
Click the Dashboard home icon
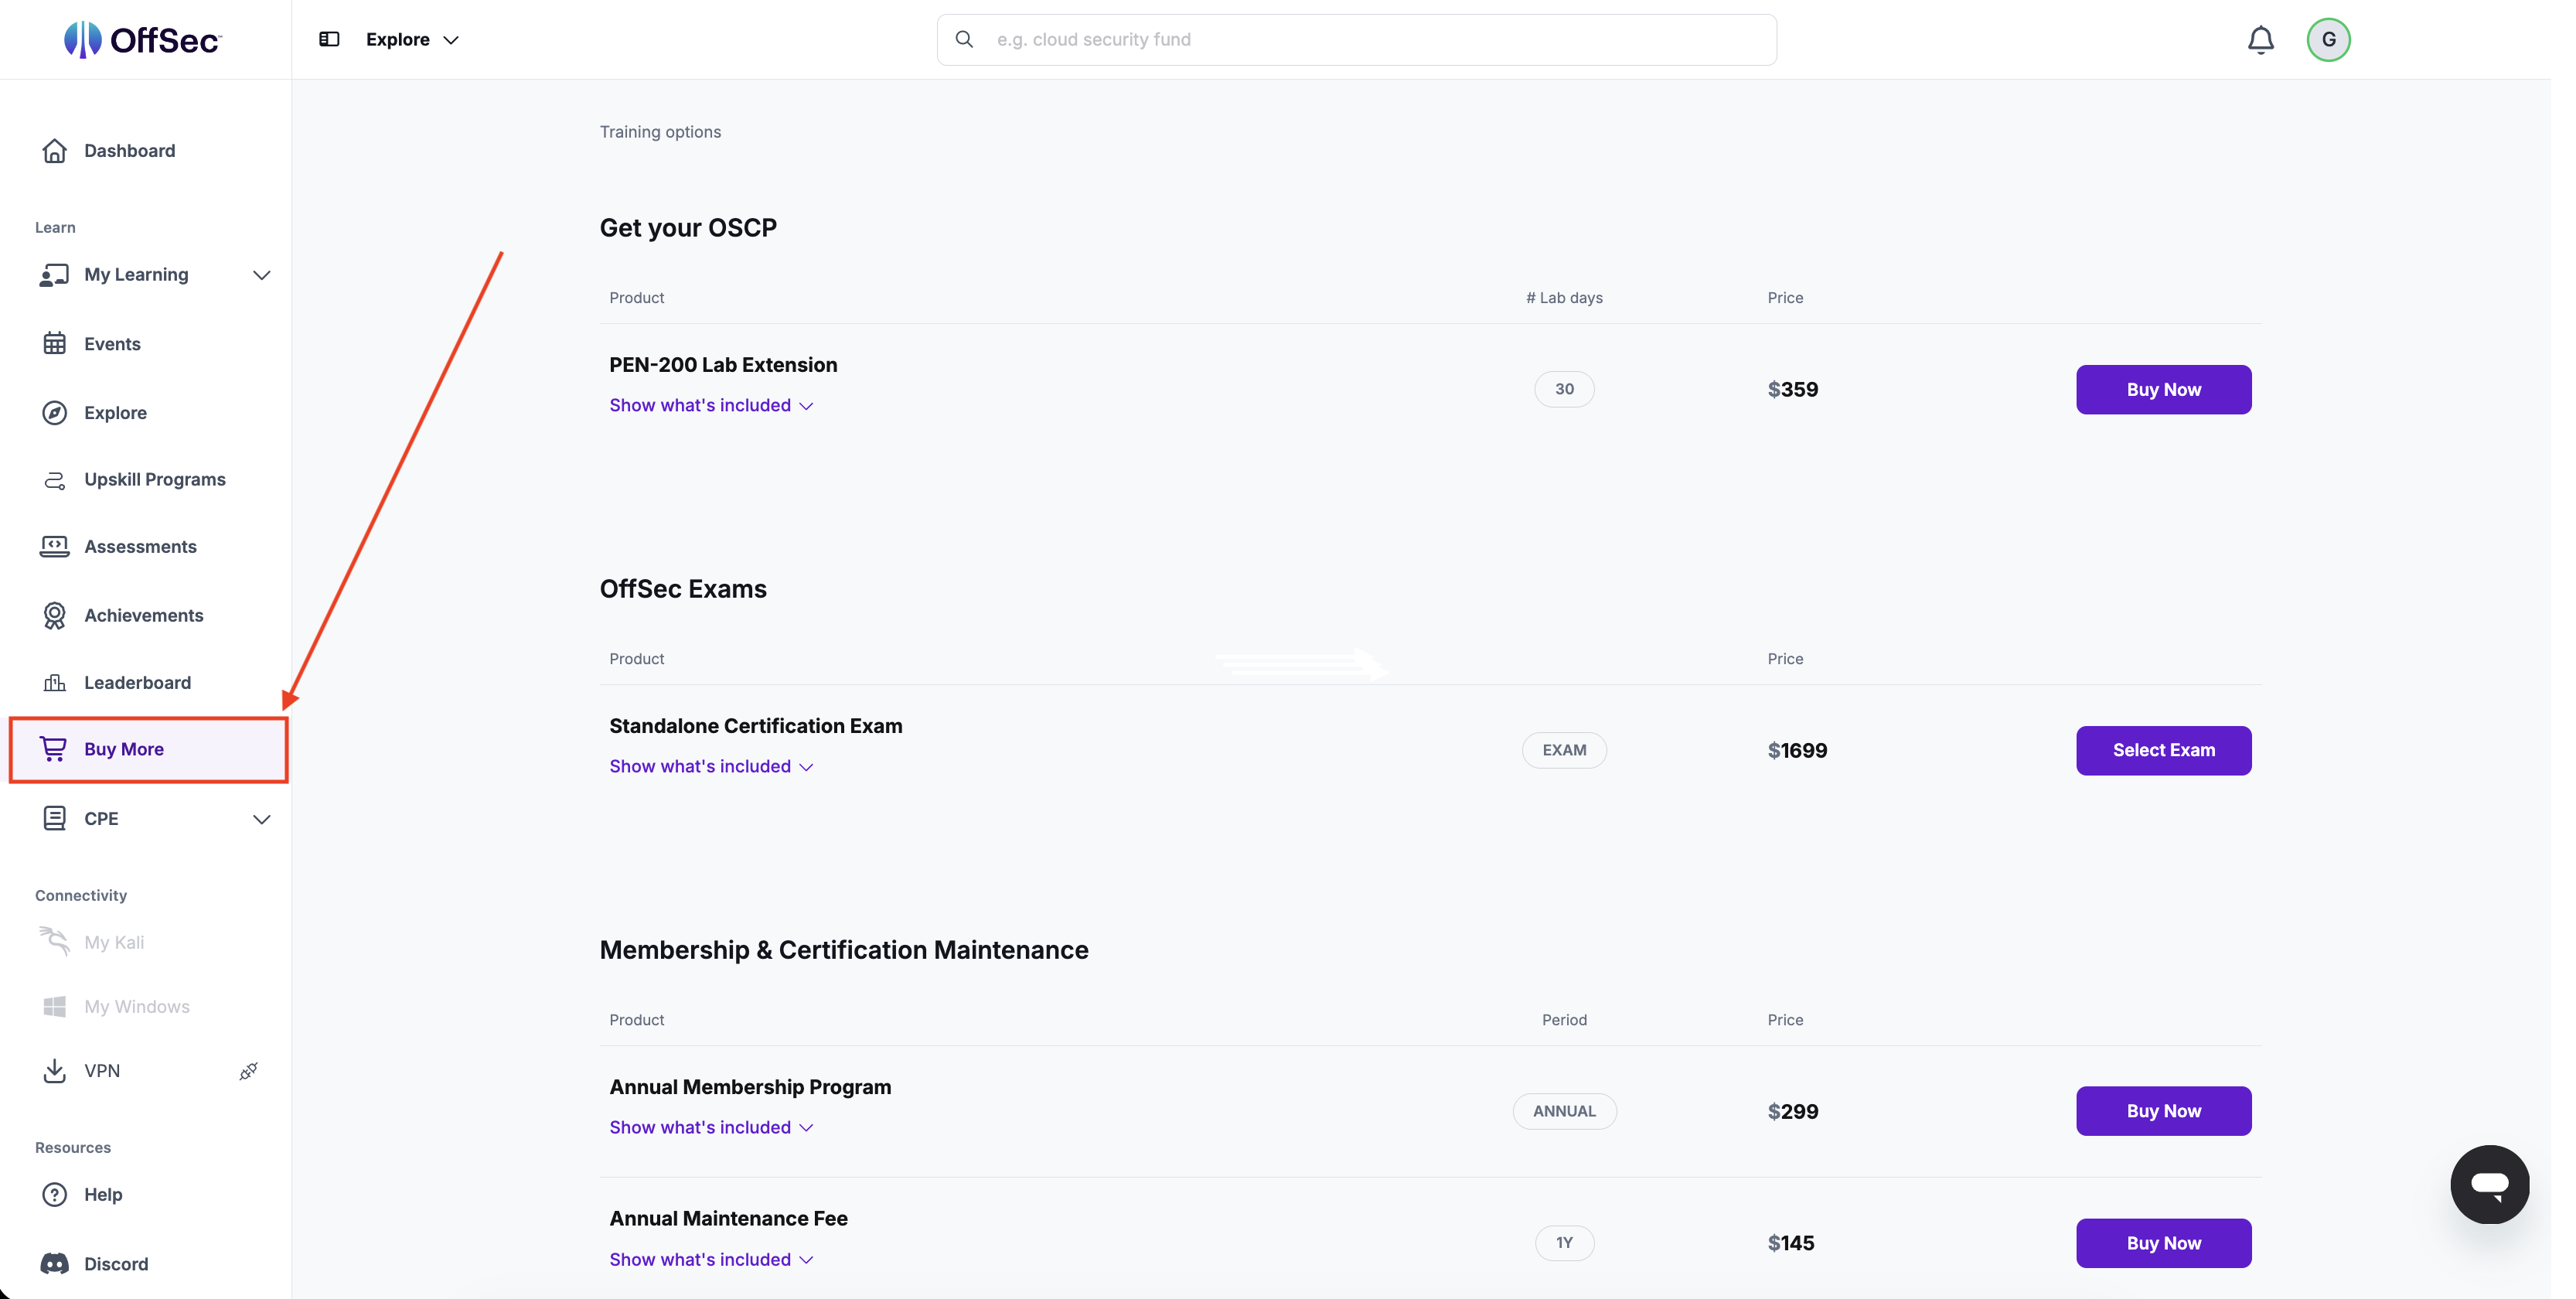coord(55,150)
